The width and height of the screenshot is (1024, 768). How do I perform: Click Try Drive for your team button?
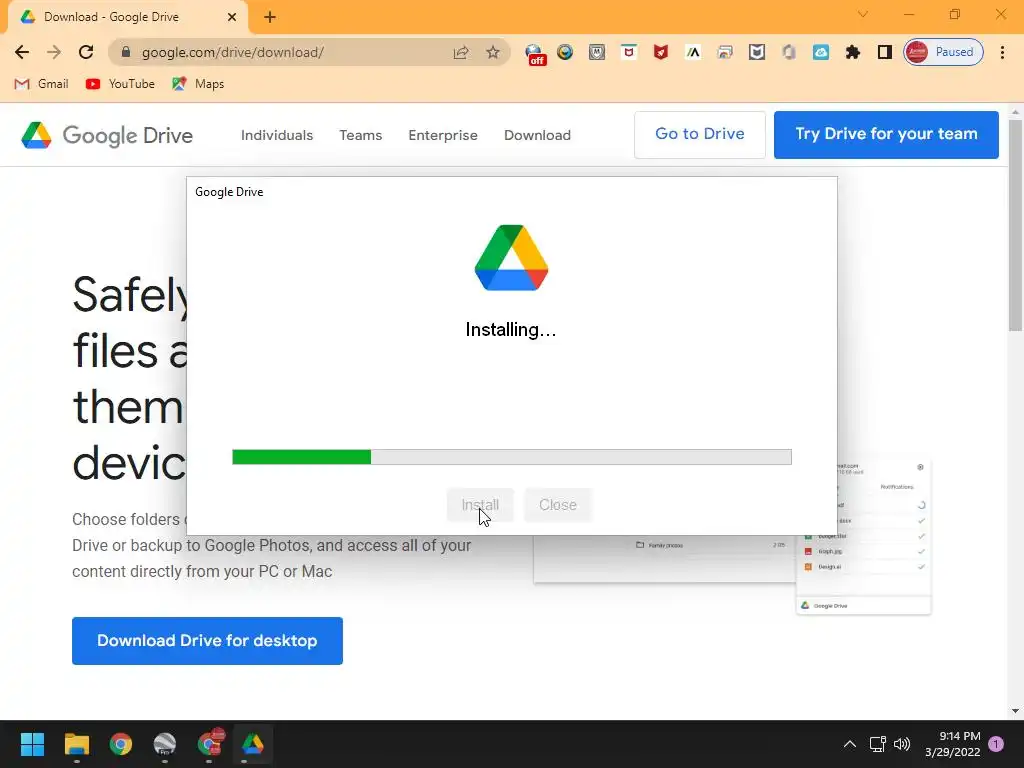click(x=886, y=135)
